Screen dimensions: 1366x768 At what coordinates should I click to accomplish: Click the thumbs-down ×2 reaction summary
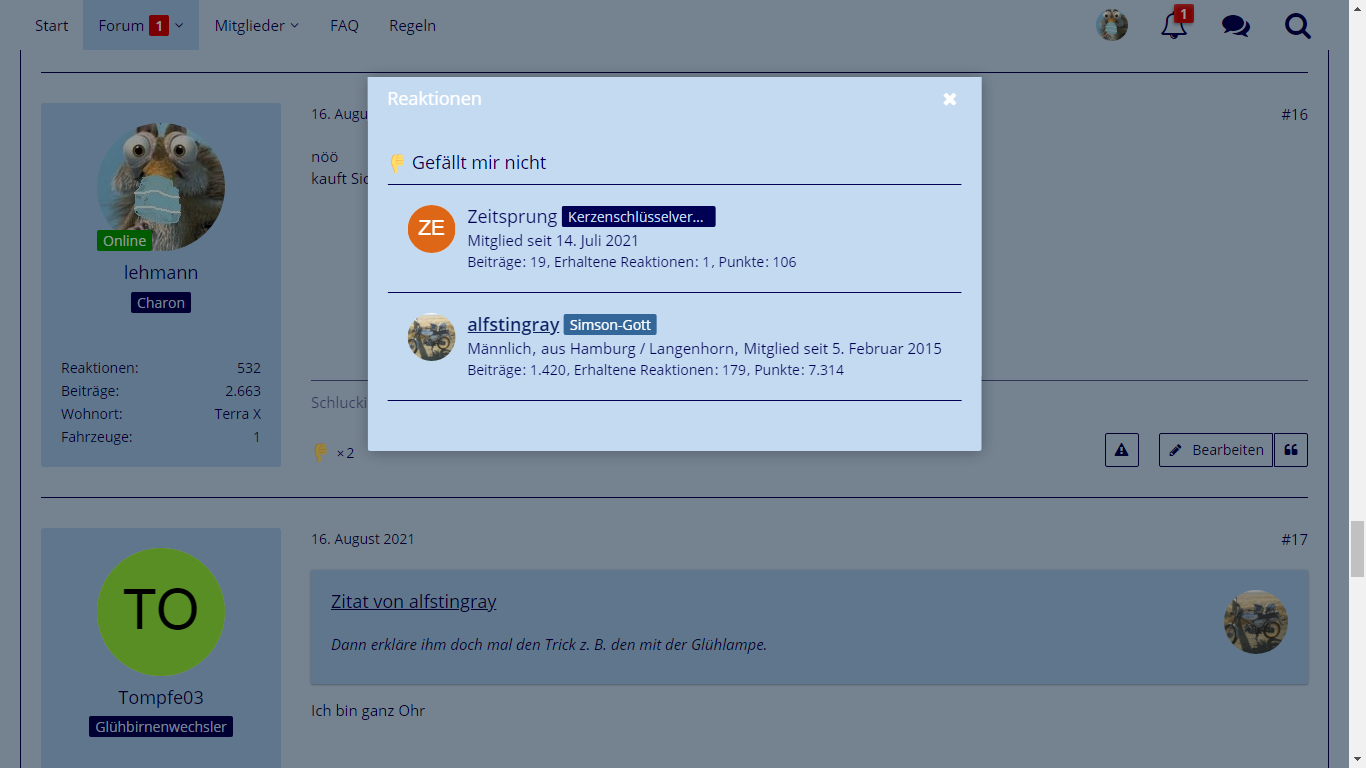click(x=333, y=453)
